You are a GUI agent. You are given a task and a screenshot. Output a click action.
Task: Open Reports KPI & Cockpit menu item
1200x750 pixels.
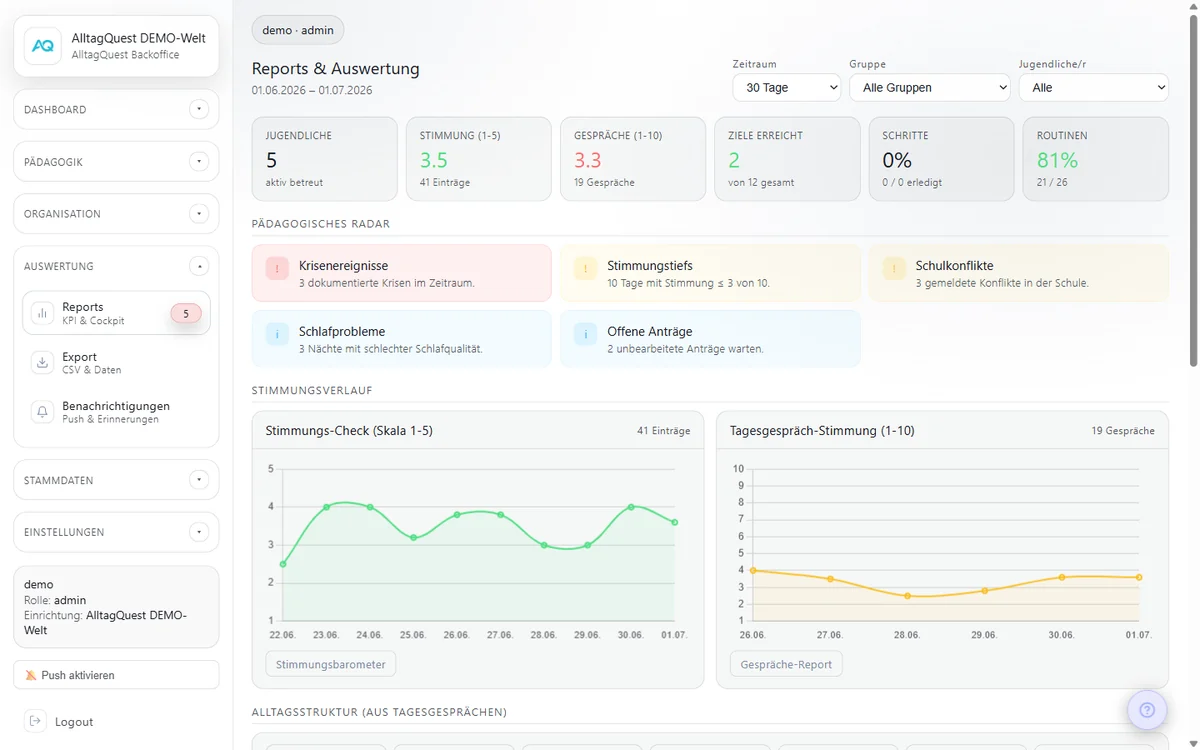click(116, 313)
